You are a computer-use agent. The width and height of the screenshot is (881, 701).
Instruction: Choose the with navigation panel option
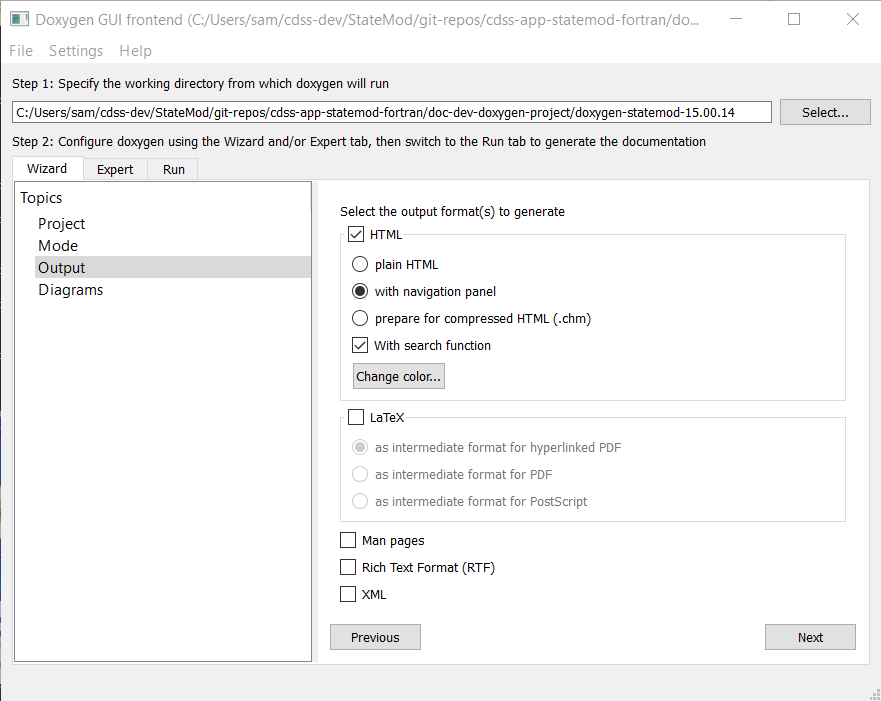[x=360, y=292]
